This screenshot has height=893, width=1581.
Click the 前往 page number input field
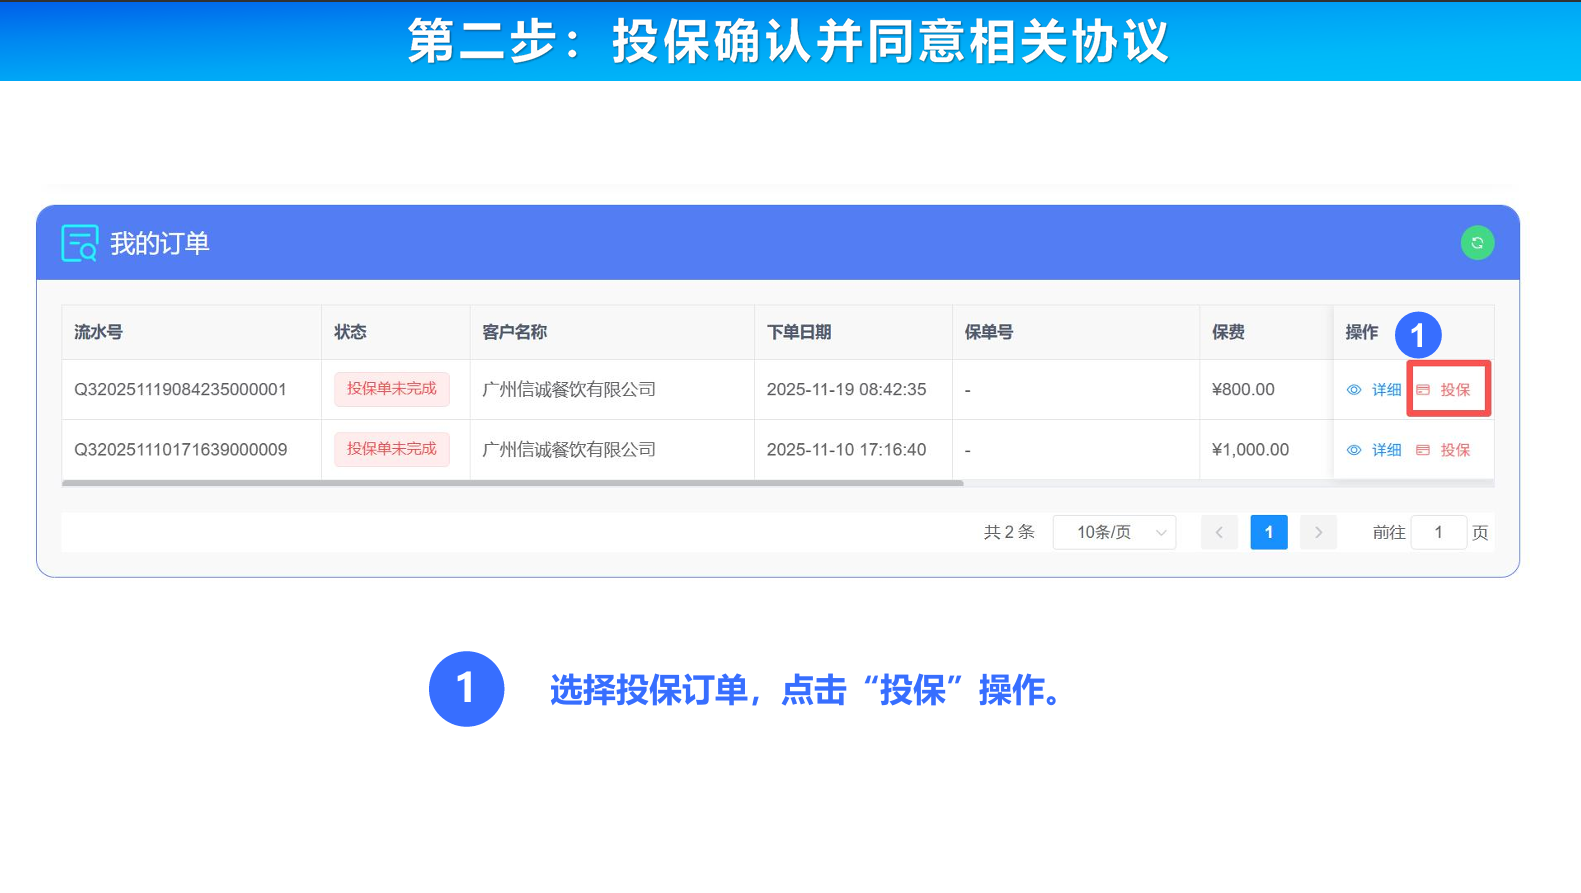tap(1438, 532)
